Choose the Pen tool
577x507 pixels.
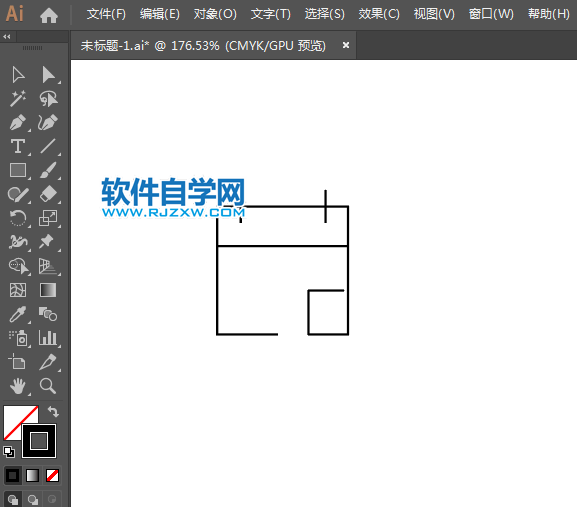pos(18,122)
